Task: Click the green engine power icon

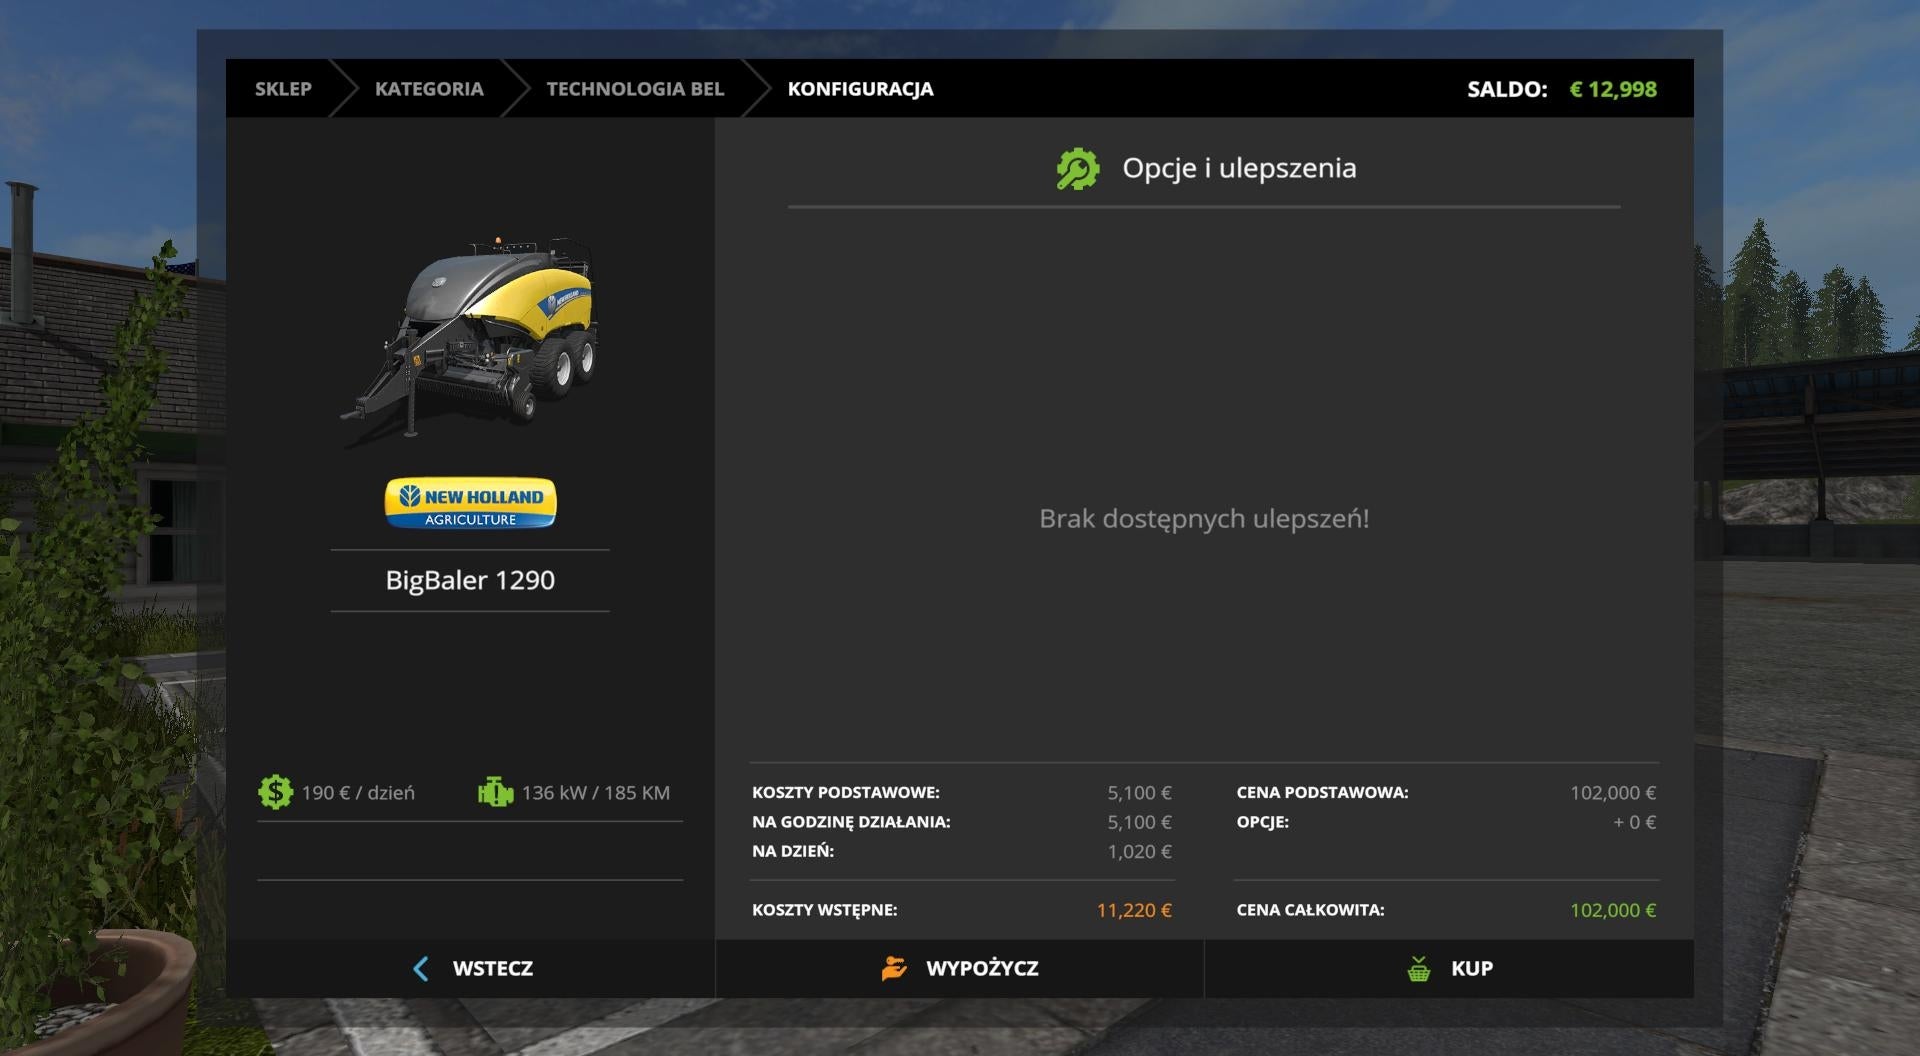Action: point(495,792)
